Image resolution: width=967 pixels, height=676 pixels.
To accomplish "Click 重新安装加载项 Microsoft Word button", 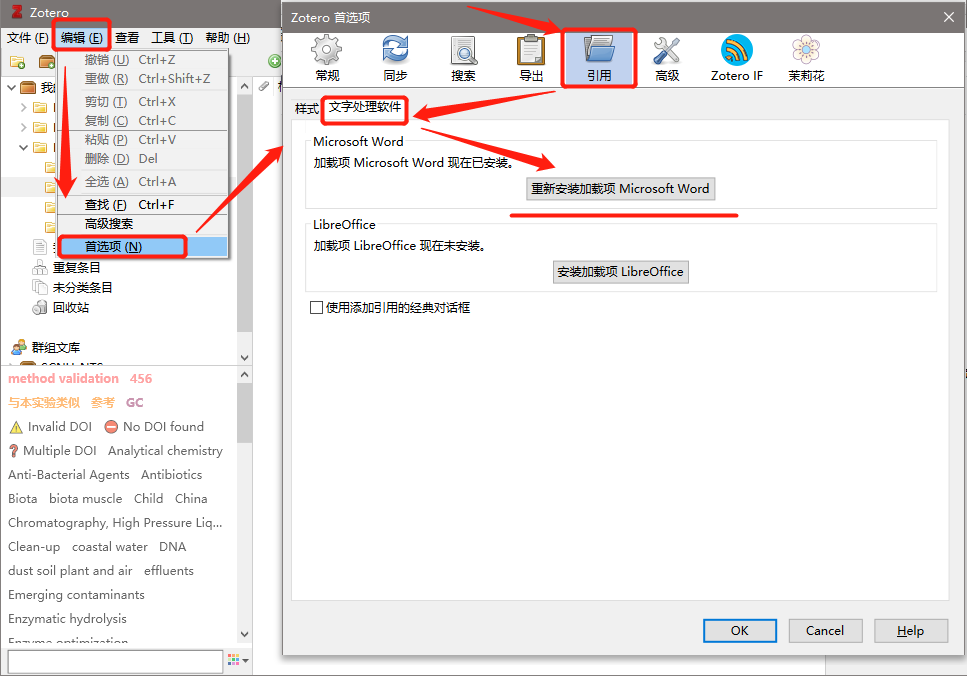I will click(620, 189).
